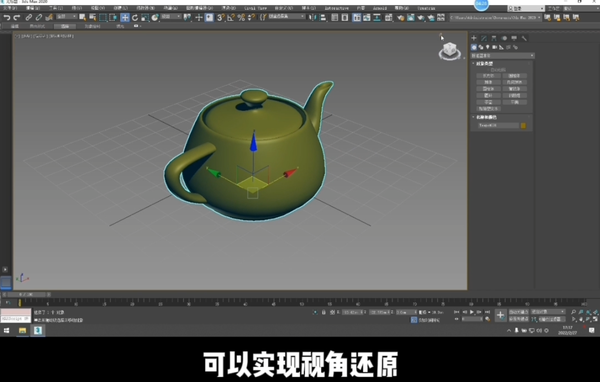Toggle the Window/Crossing selection icon

point(113,17)
